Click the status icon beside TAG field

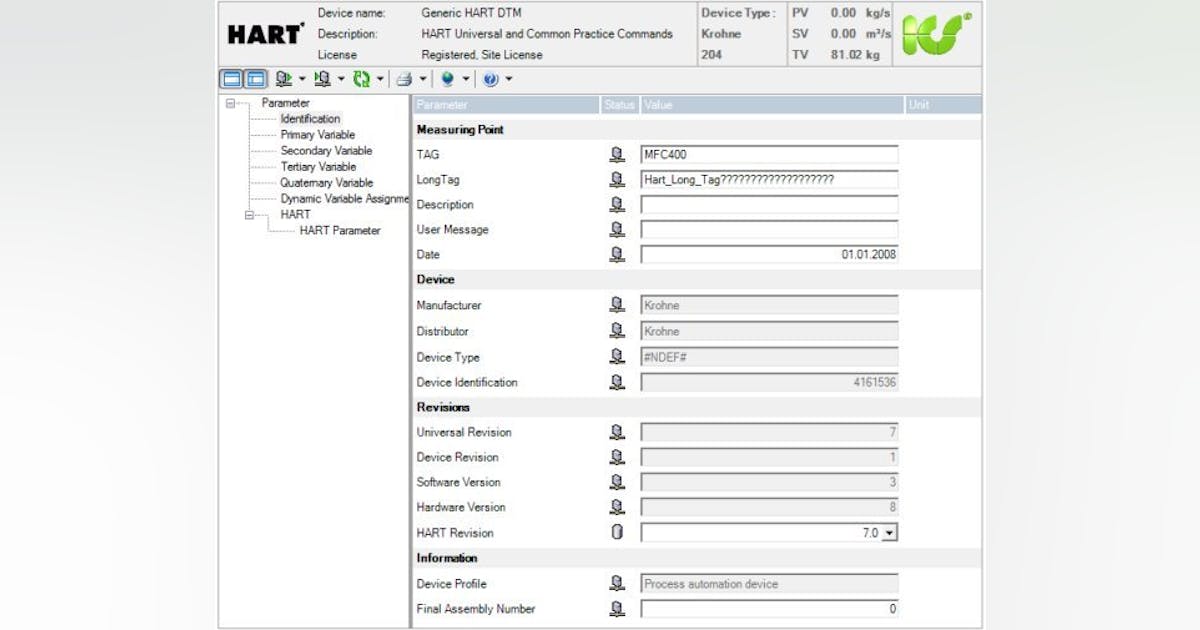pos(617,155)
